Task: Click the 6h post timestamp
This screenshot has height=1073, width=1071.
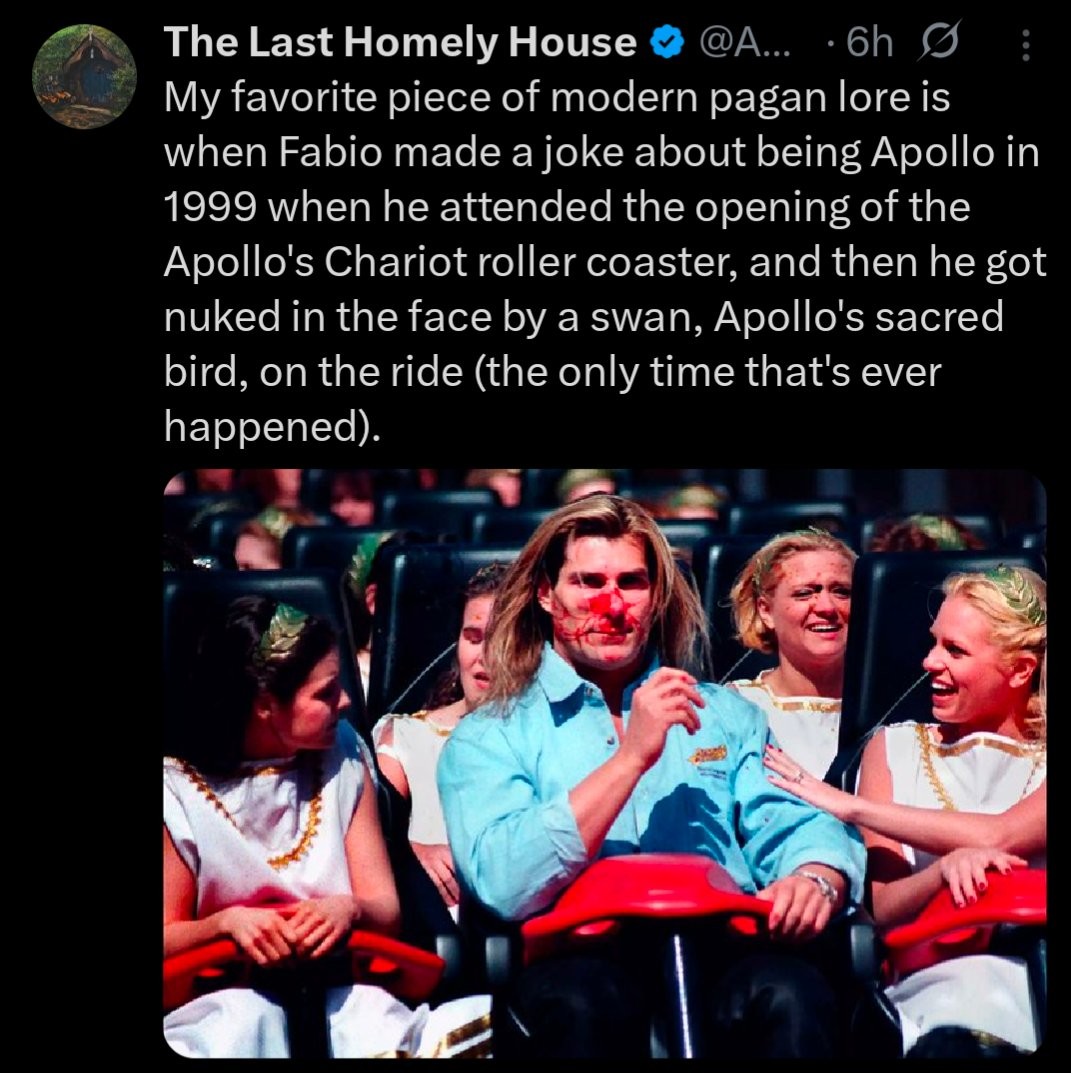Action: pyautogui.click(x=864, y=43)
